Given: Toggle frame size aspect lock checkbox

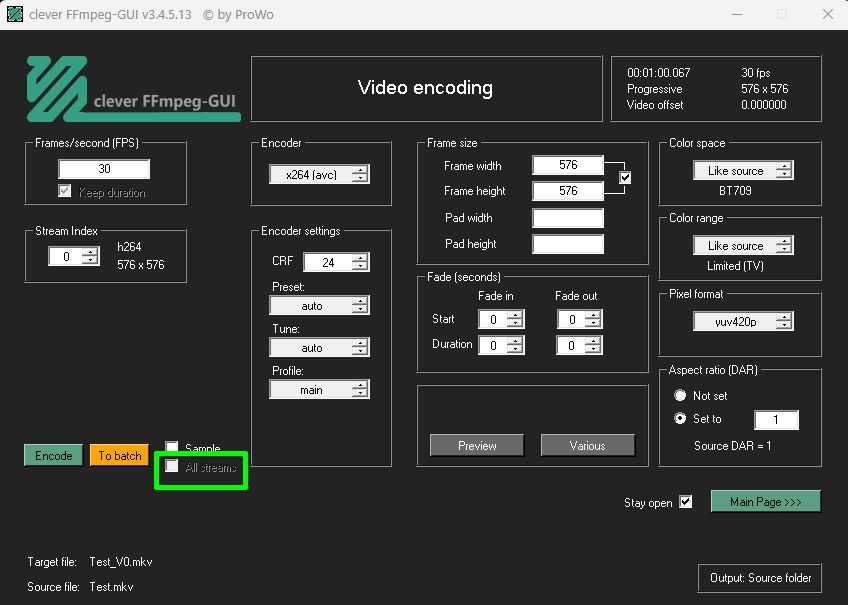Looking at the screenshot, I should tap(625, 177).
